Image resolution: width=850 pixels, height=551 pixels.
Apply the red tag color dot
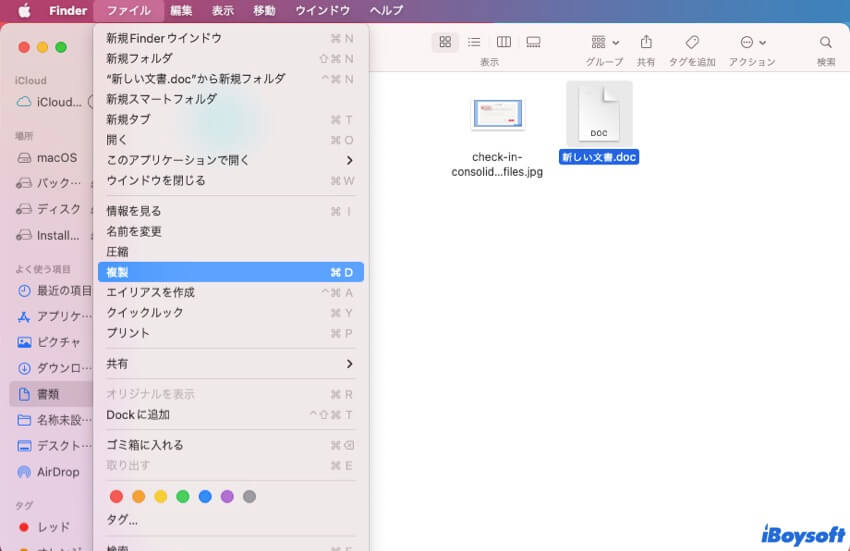116,496
